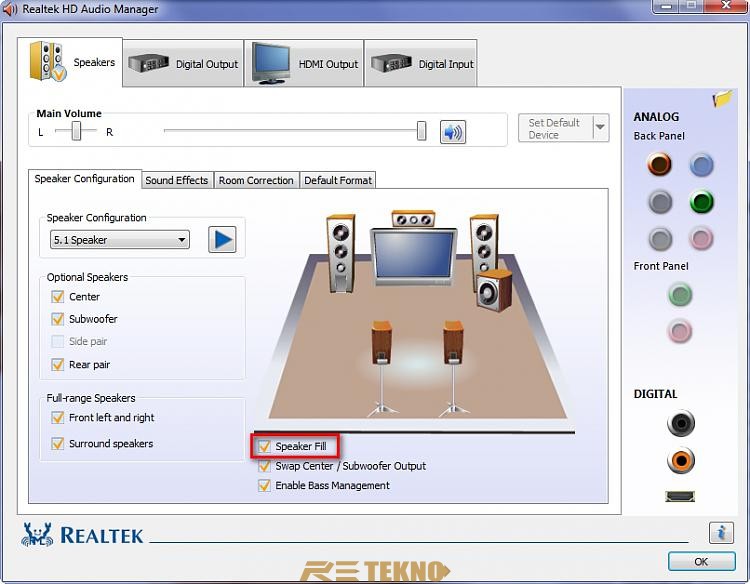
Task: Open the Set Default Device dropdown arrow
Action: [600, 128]
